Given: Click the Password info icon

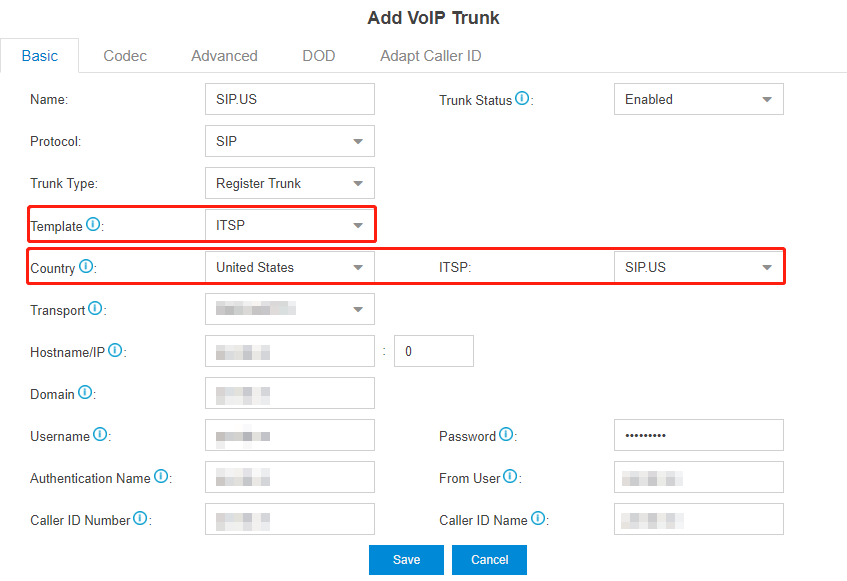Looking at the screenshot, I should point(506,434).
